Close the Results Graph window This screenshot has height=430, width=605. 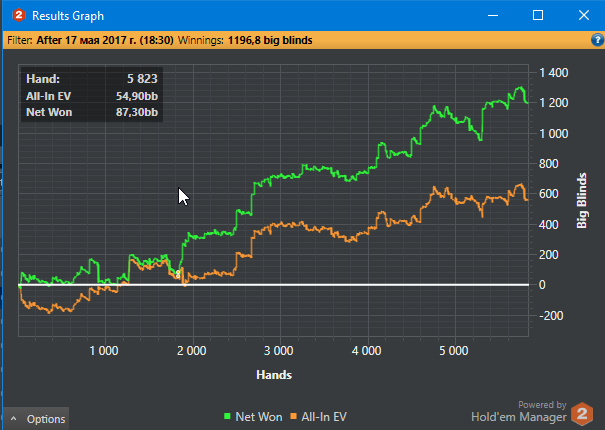(x=584, y=15)
